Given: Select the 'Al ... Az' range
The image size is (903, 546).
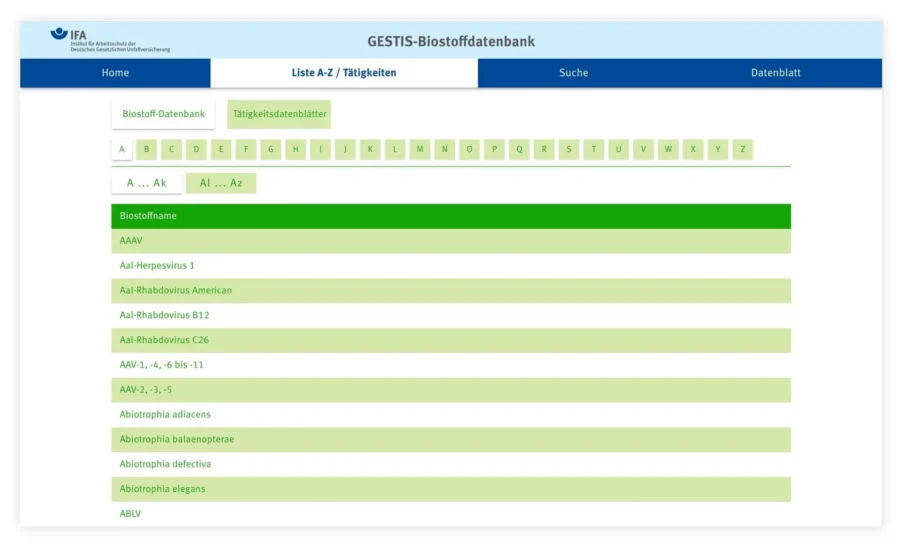Looking at the screenshot, I should [221, 183].
